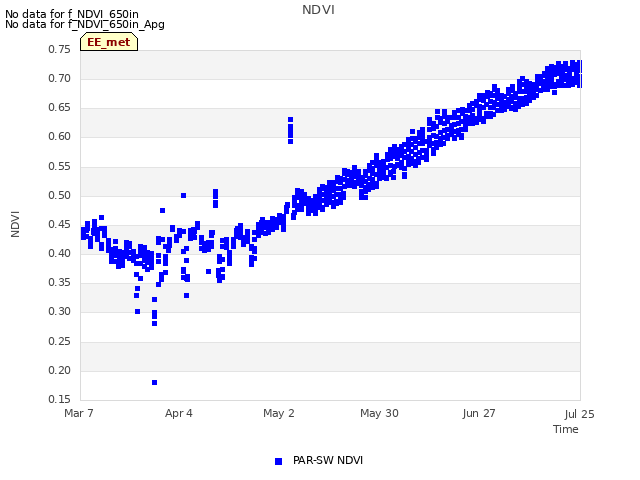Viewport: 640px width, 480px height.
Task: Click the data point near 0.33 right of Apr 4
Action: point(186,295)
